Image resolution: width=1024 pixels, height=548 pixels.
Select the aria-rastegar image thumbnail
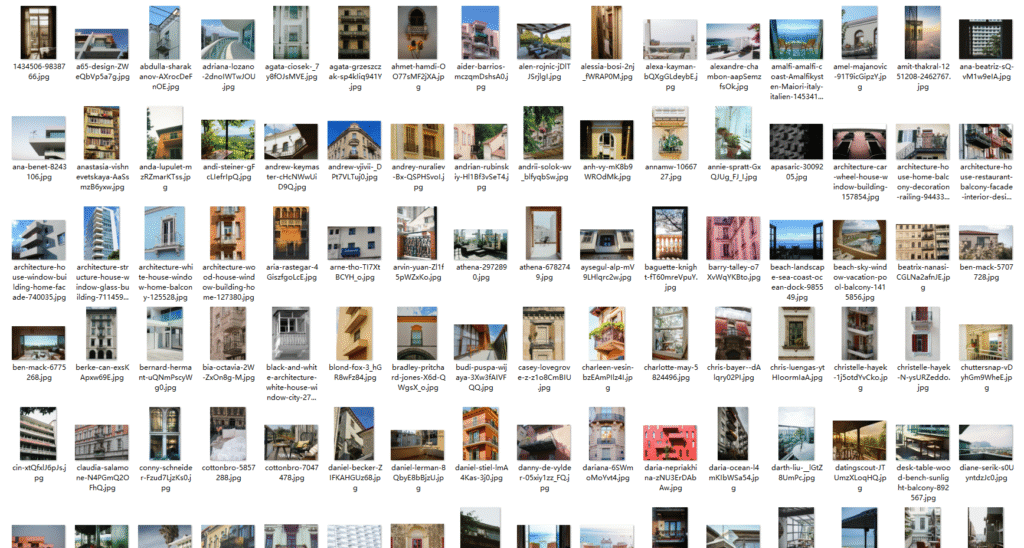coord(291,233)
